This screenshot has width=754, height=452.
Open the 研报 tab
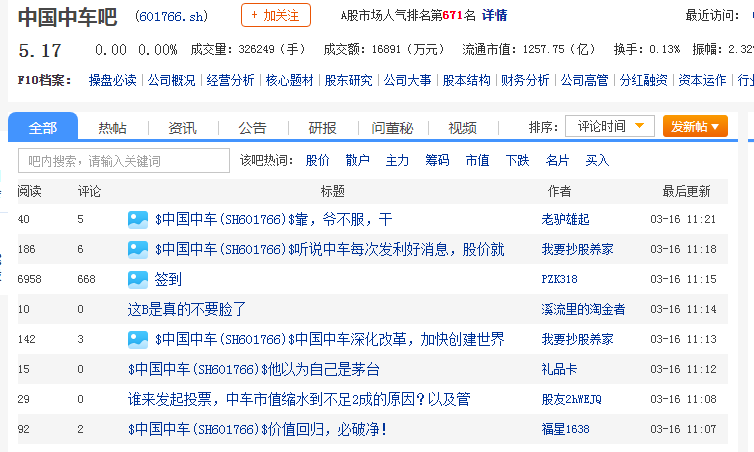coord(322,127)
